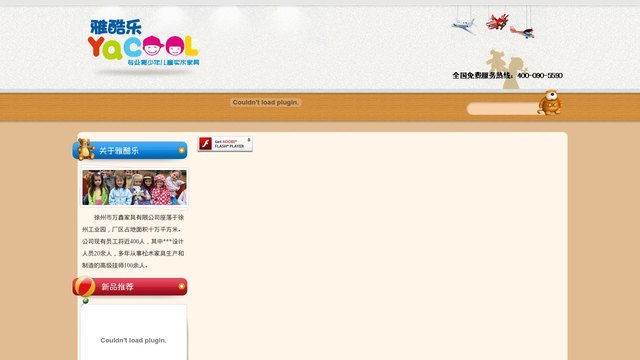Viewport: 640px width, 360px height.
Task: Click the green pushpin on product card
Action: [85, 301]
